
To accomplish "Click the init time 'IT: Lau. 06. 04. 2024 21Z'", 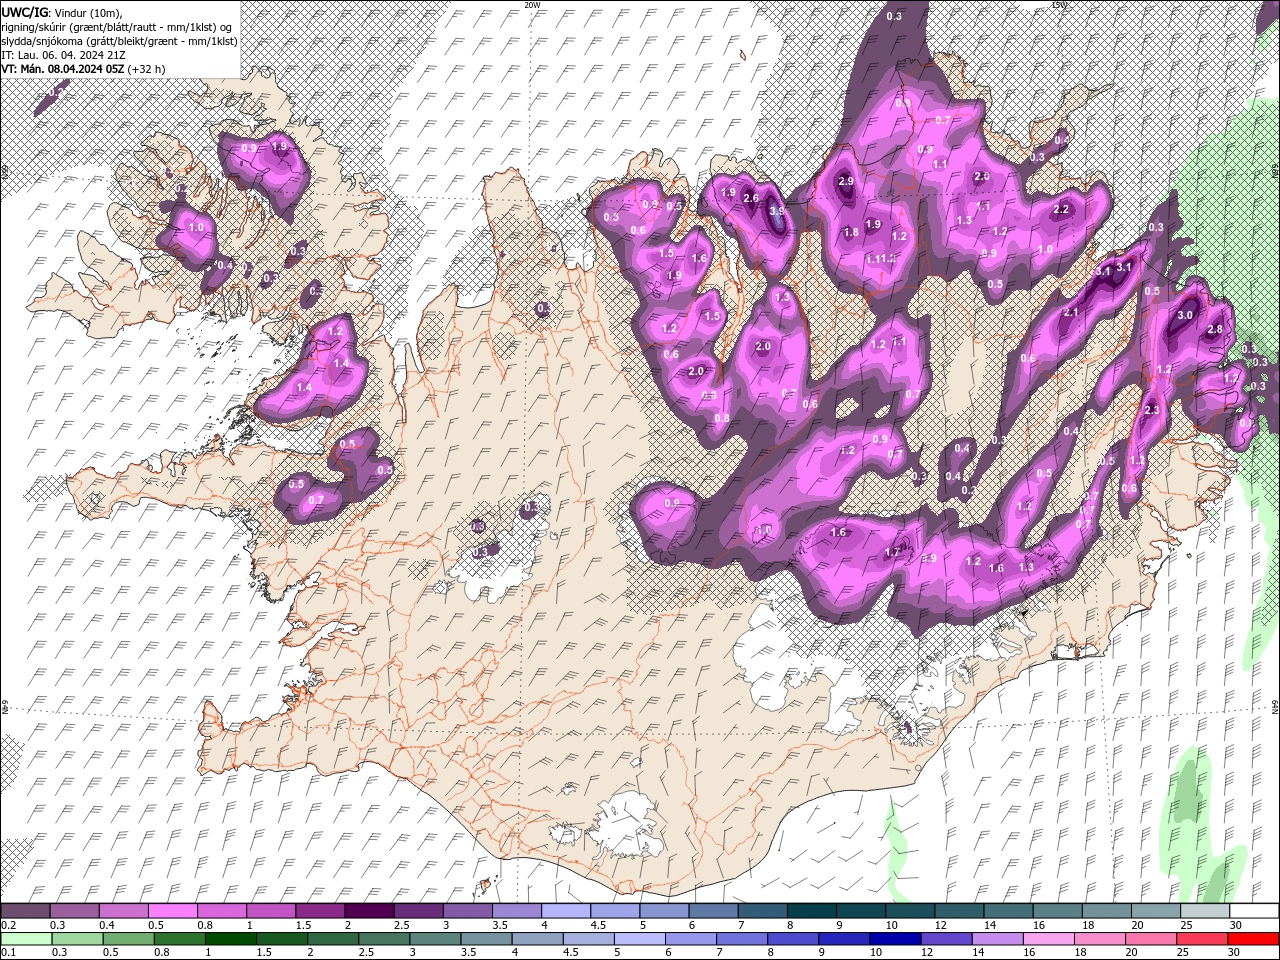I will pyautogui.click(x=64, y=55).
